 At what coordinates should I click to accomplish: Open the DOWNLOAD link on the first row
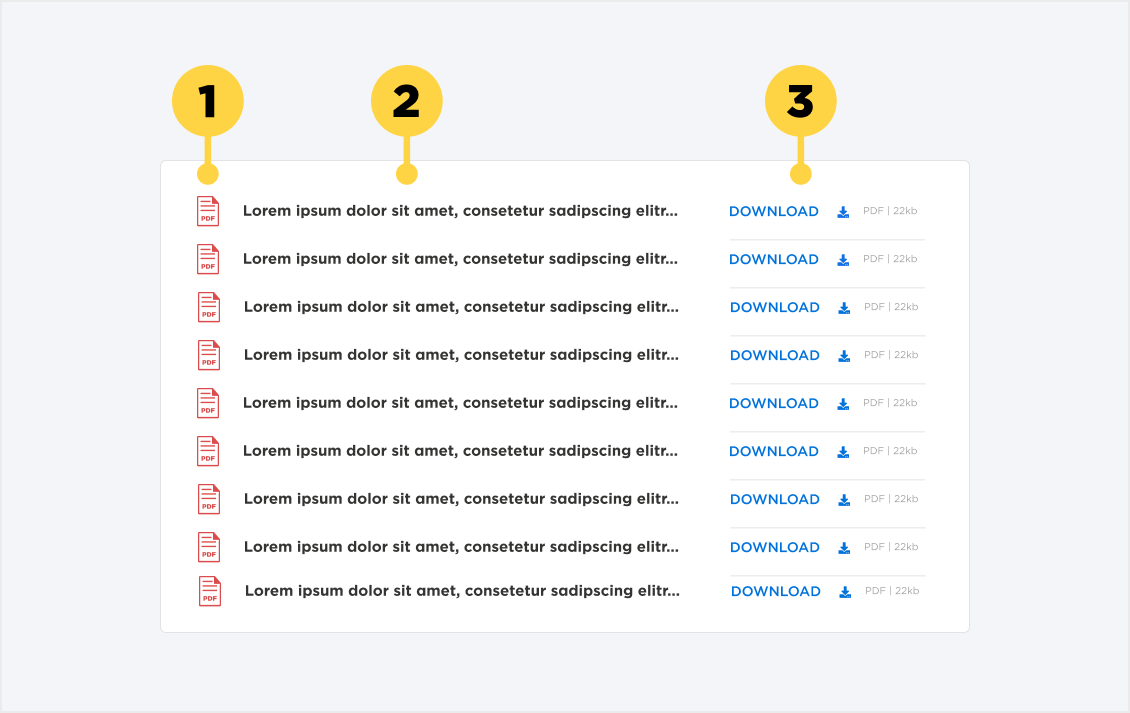click(x=774, y=211)
